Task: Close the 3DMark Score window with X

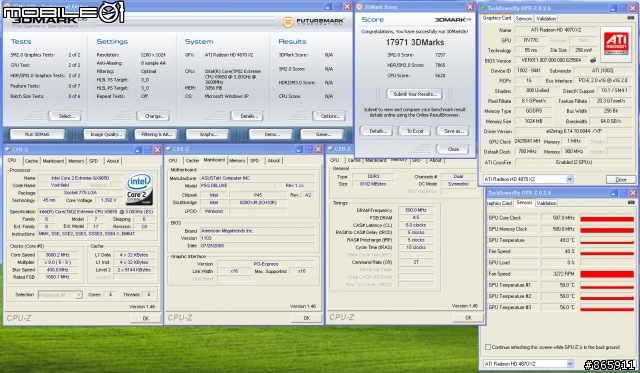Action: pos(470,7)
